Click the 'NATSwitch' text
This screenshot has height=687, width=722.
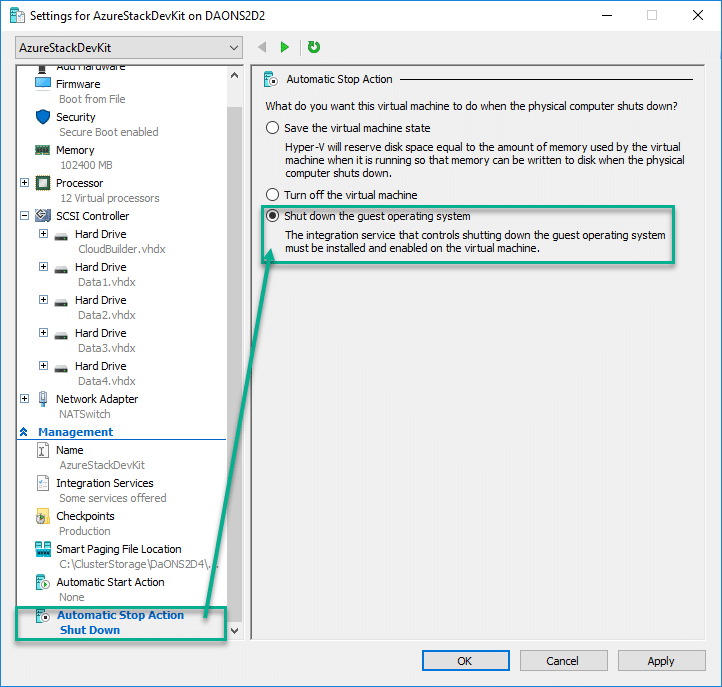click(x=85, y=414)
